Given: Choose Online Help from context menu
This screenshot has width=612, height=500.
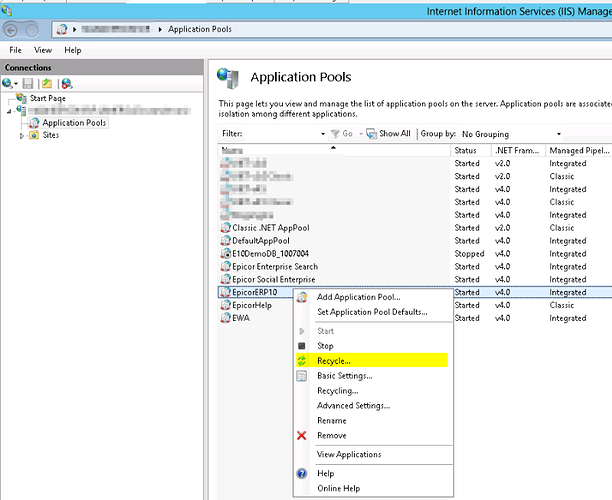Looking at the screenshot, I should pyautogui.click(x=338, y=488).
